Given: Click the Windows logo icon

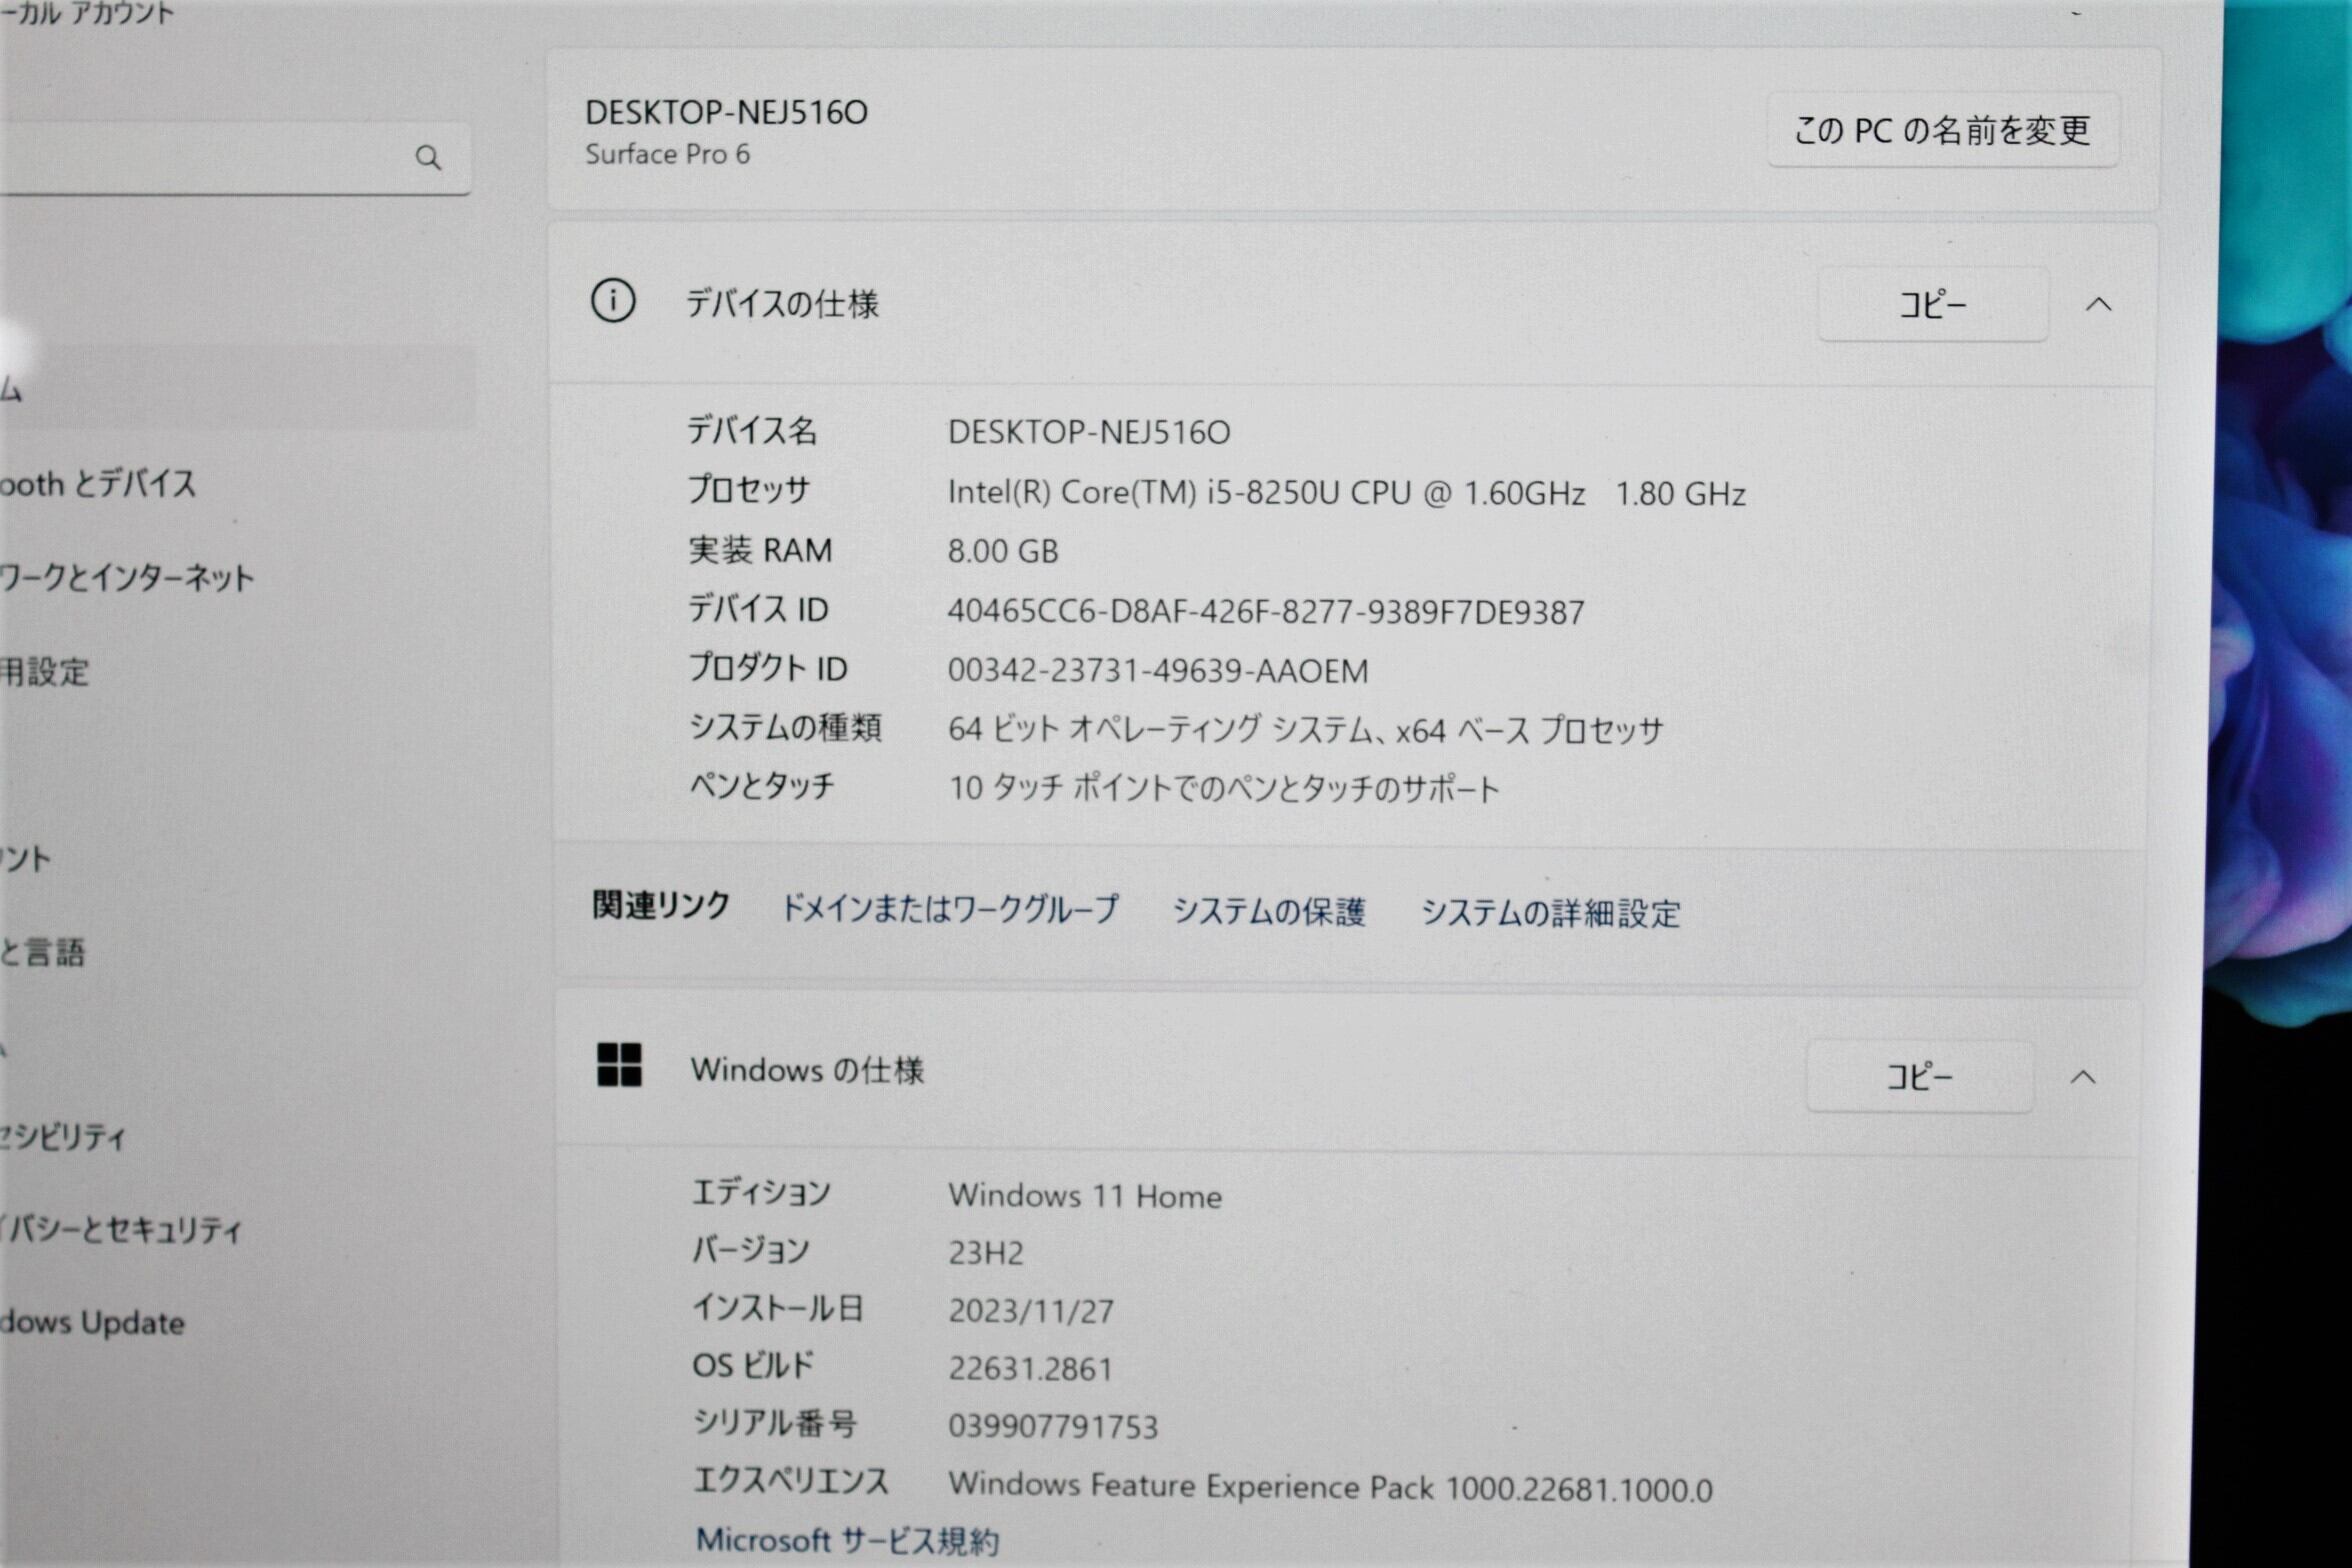Looking at the screenshot, I should pos(619,1065).
